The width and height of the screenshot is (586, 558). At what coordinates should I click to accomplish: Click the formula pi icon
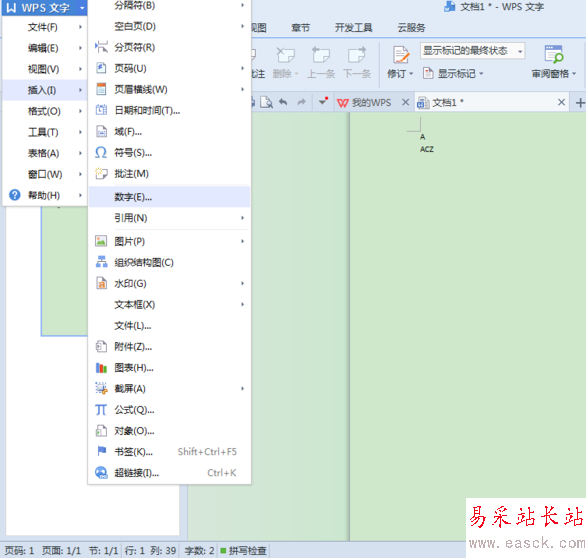point(101,410)
